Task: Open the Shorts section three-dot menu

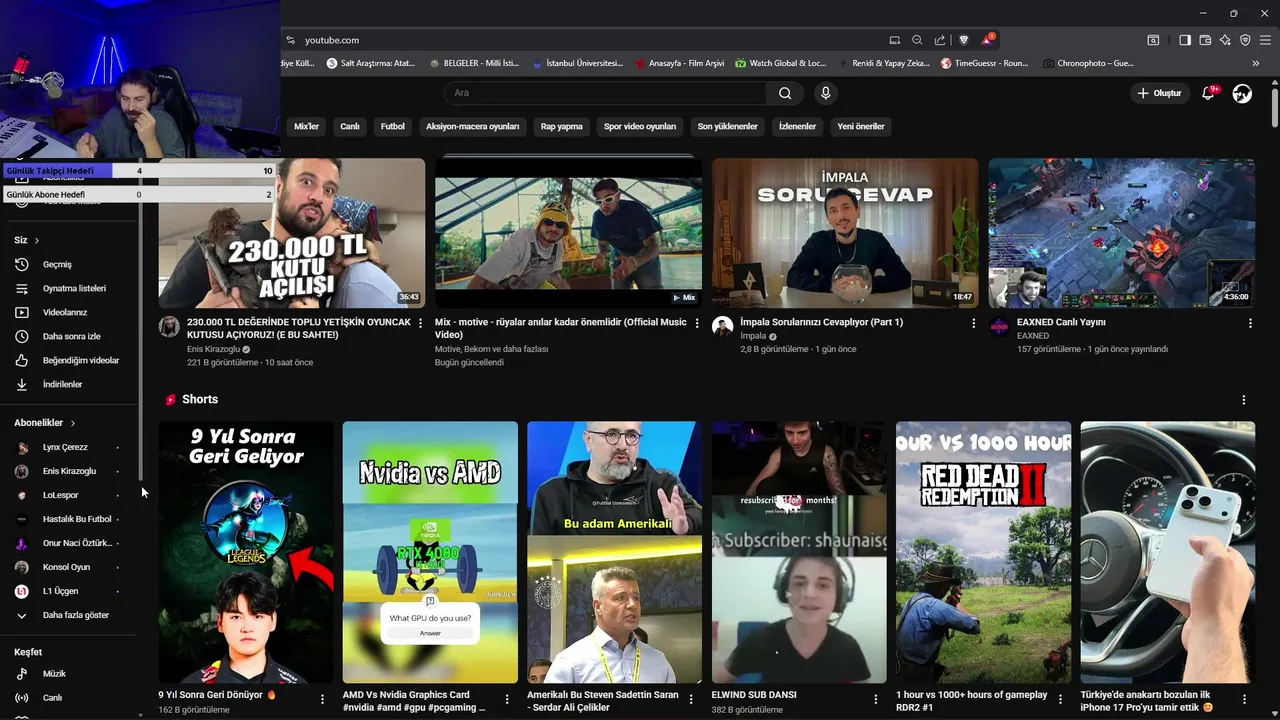Action: pyautogui.click(x=1244, y=400)
